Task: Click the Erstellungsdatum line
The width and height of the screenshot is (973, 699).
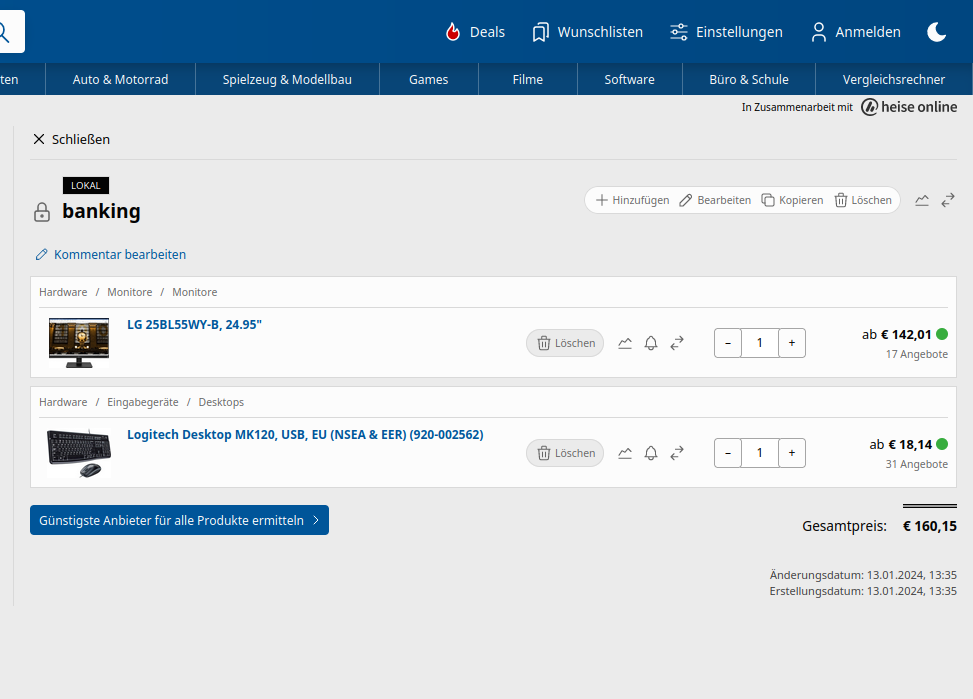Action: 863,591
